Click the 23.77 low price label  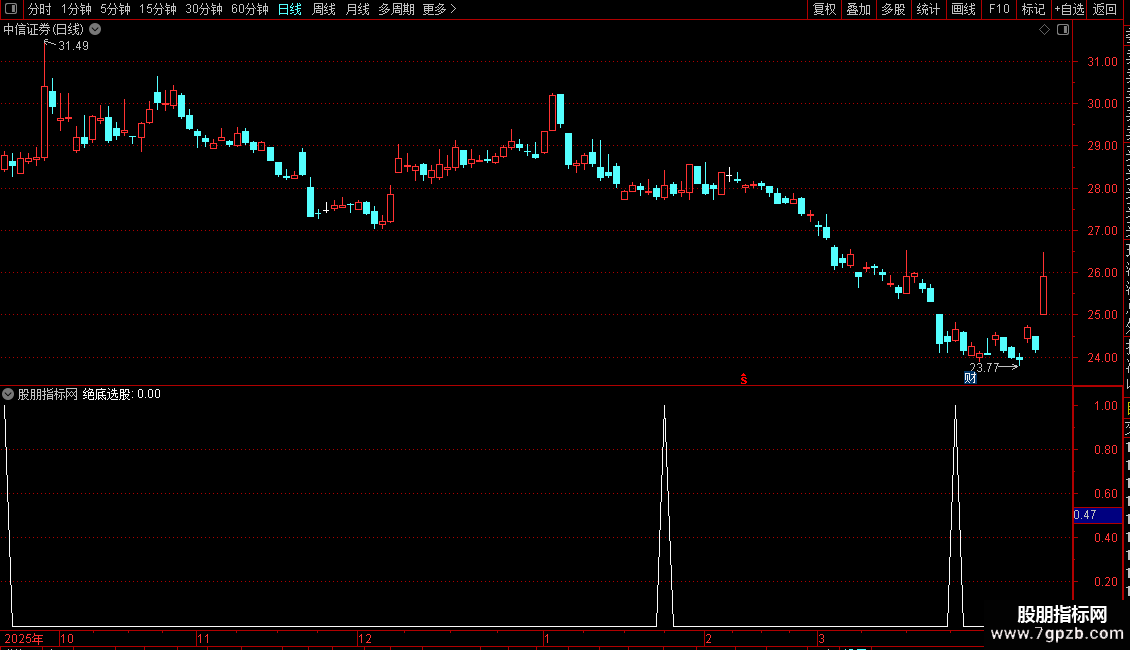984,368
